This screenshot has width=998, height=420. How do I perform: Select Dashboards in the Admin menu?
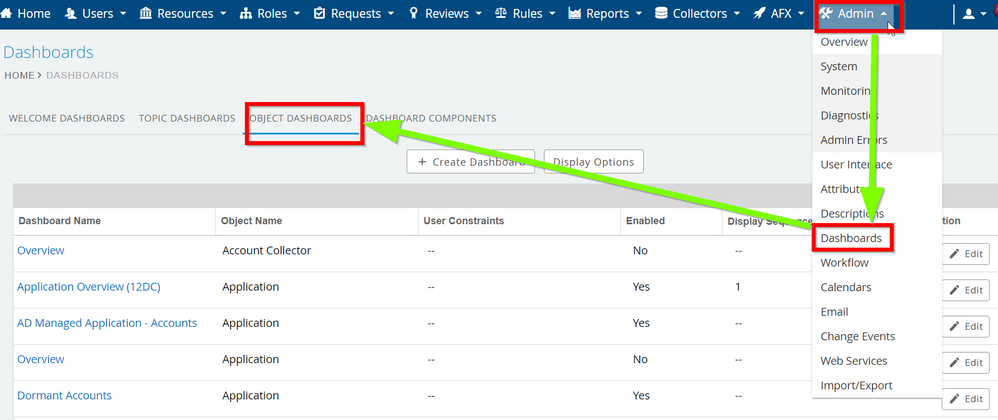851,238
